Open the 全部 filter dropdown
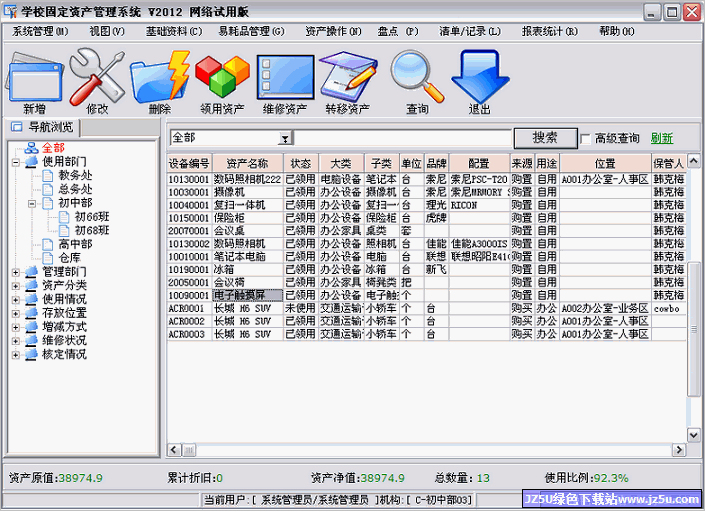 [285, 139]
